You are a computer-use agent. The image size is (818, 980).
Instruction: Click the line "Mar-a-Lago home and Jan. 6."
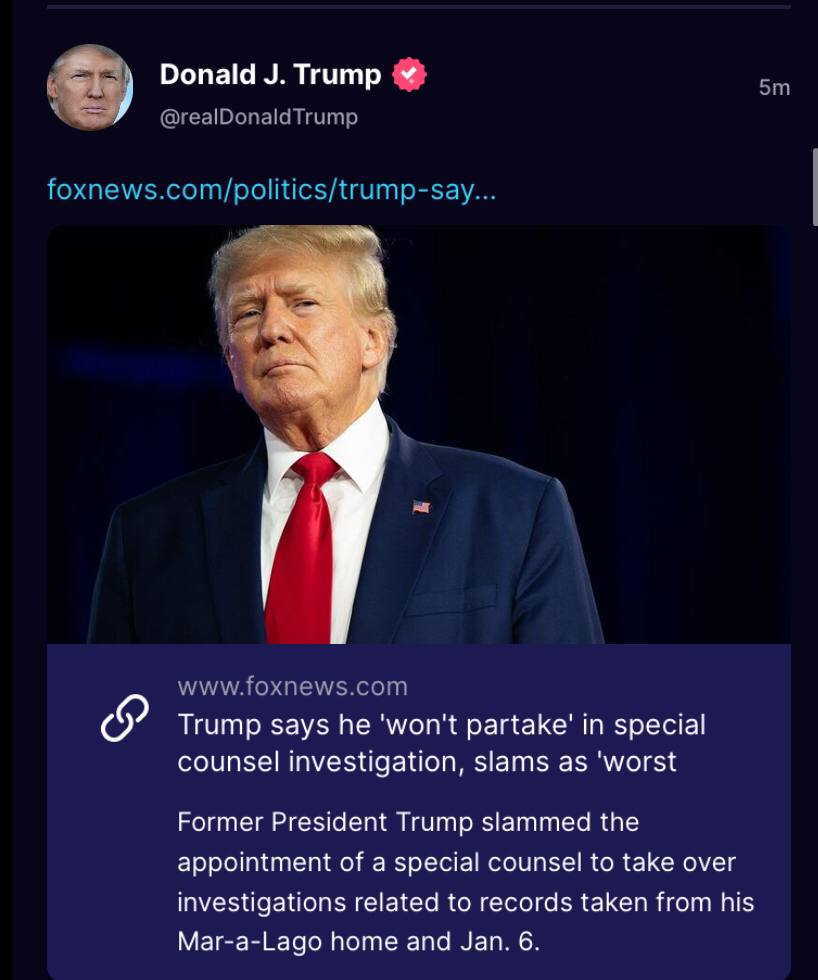[358, 942]
